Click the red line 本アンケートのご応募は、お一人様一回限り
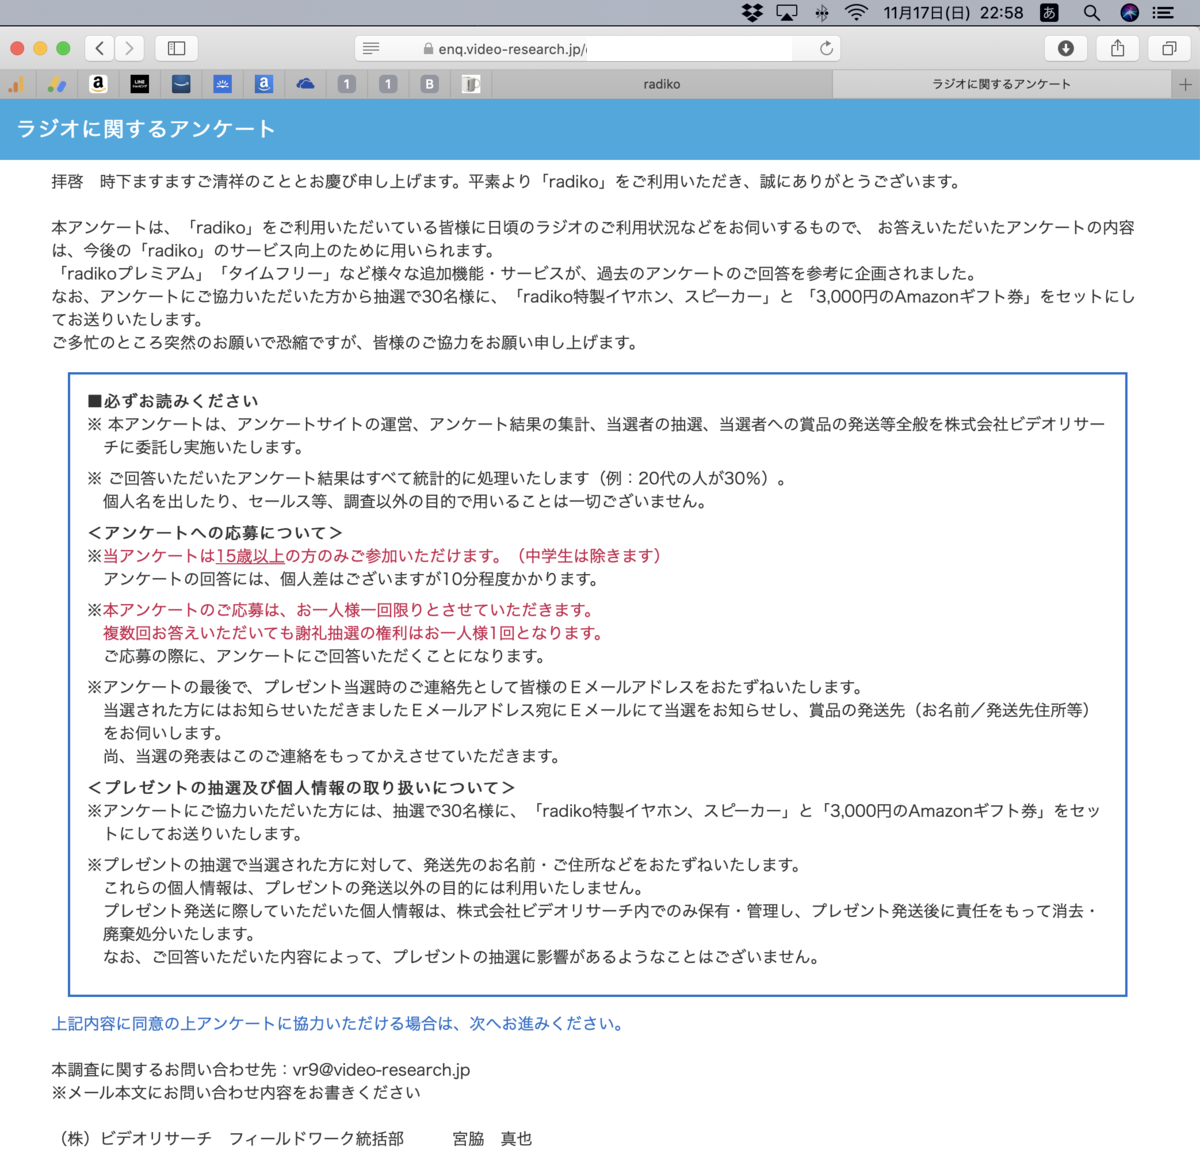This screenshot has height=1154, width=1200. (348, 609)
